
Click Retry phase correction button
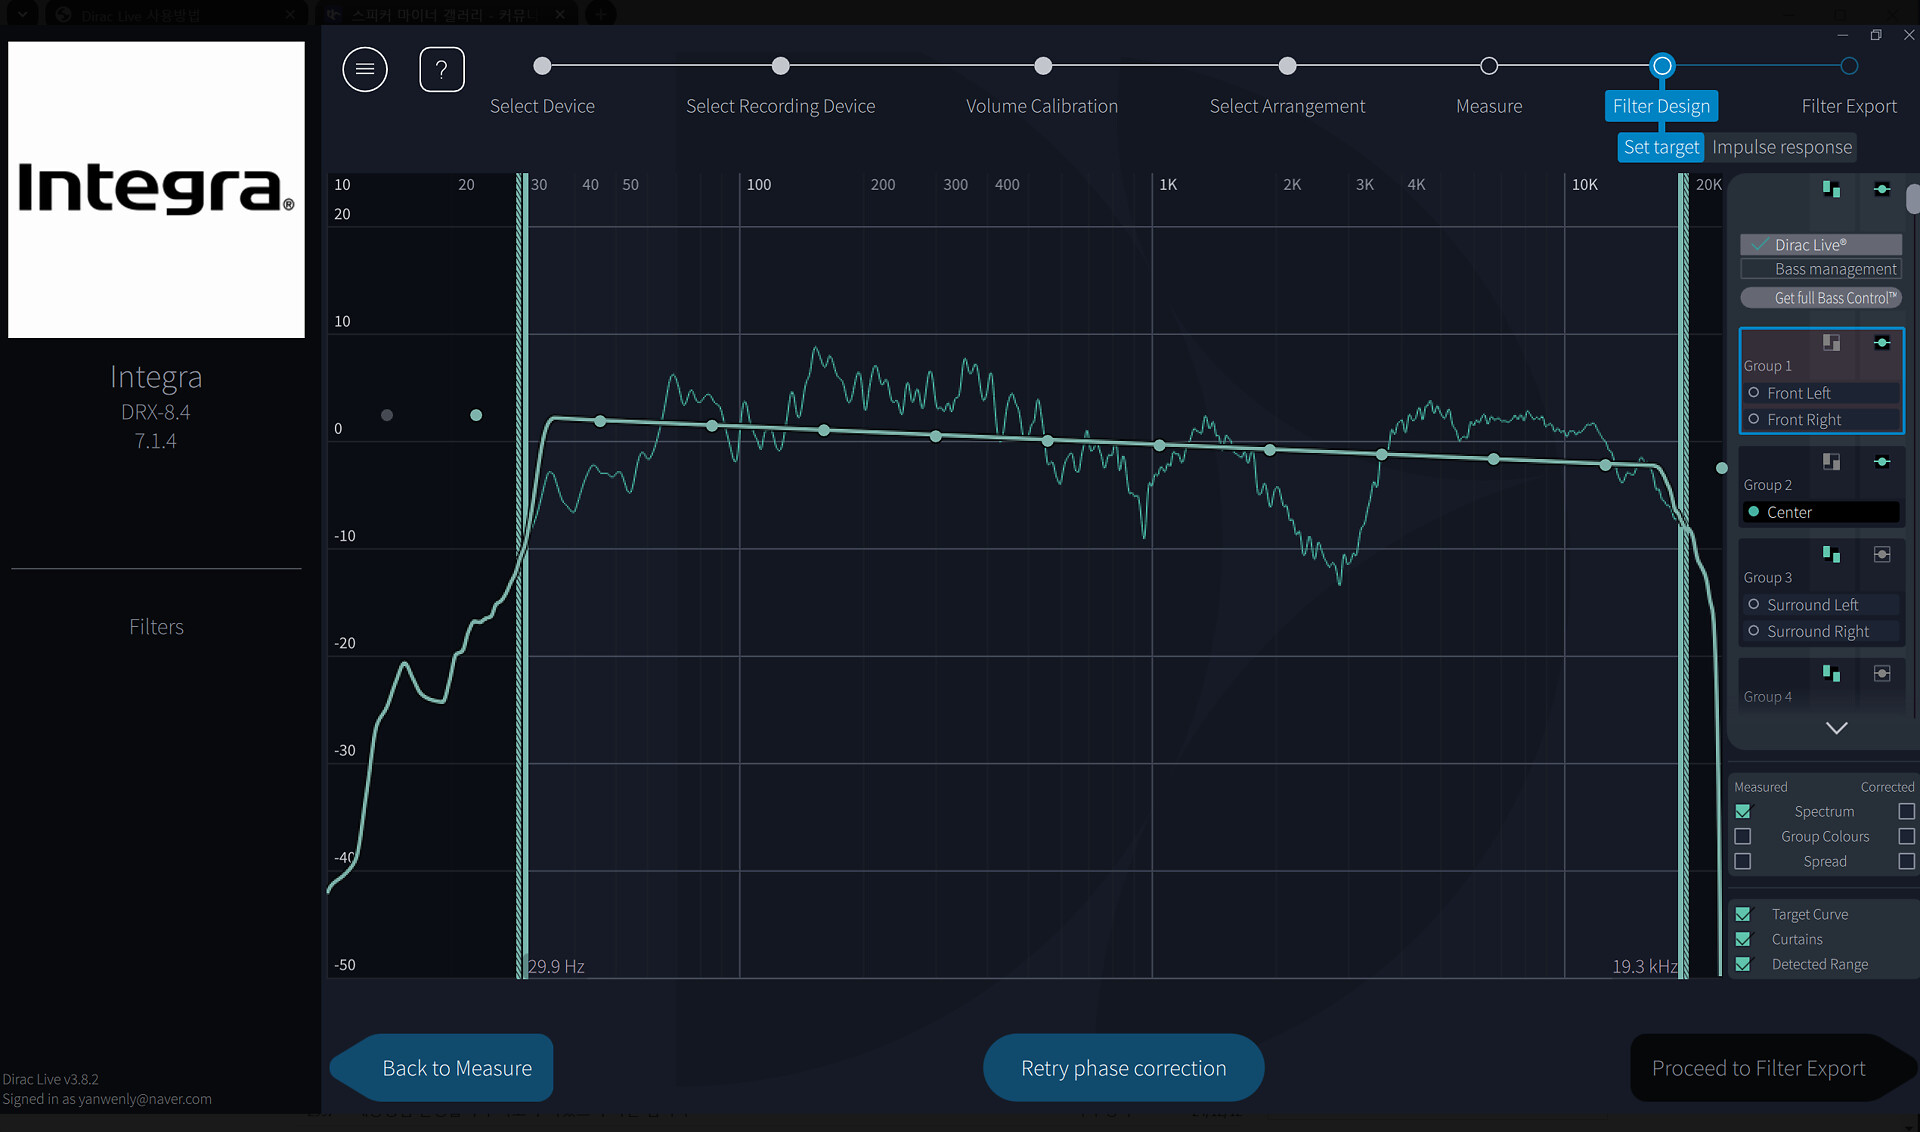pyautogui.click(x=1123, y=1068)
